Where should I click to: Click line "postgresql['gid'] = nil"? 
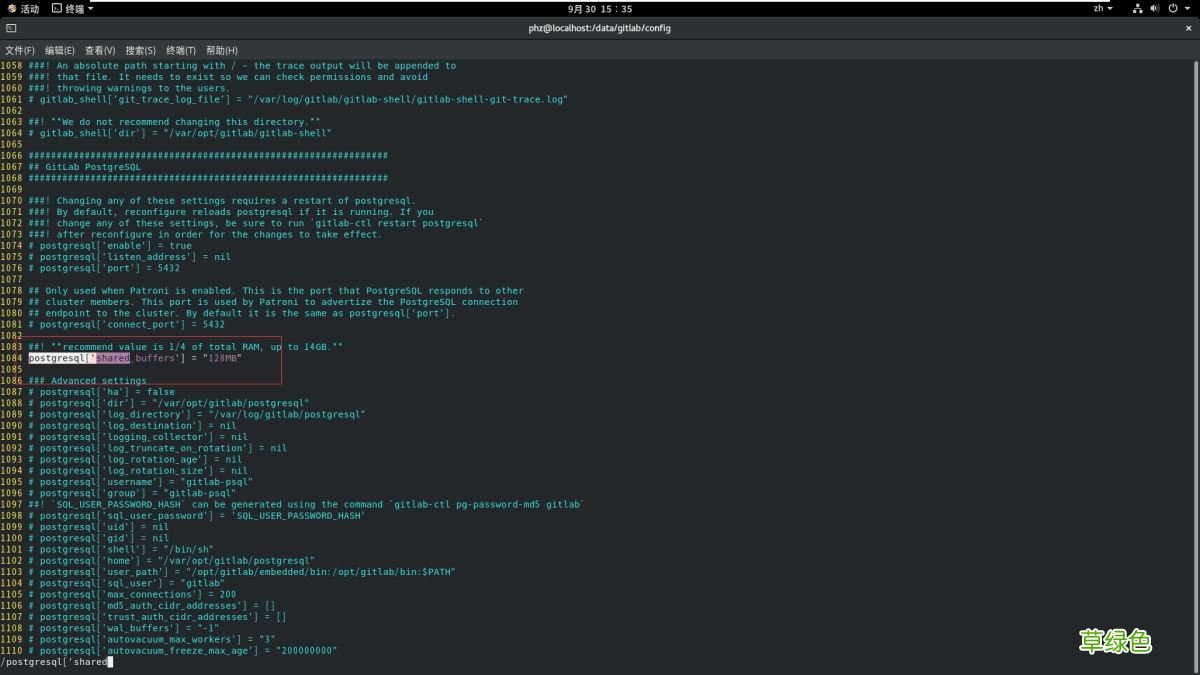(98, 538)
